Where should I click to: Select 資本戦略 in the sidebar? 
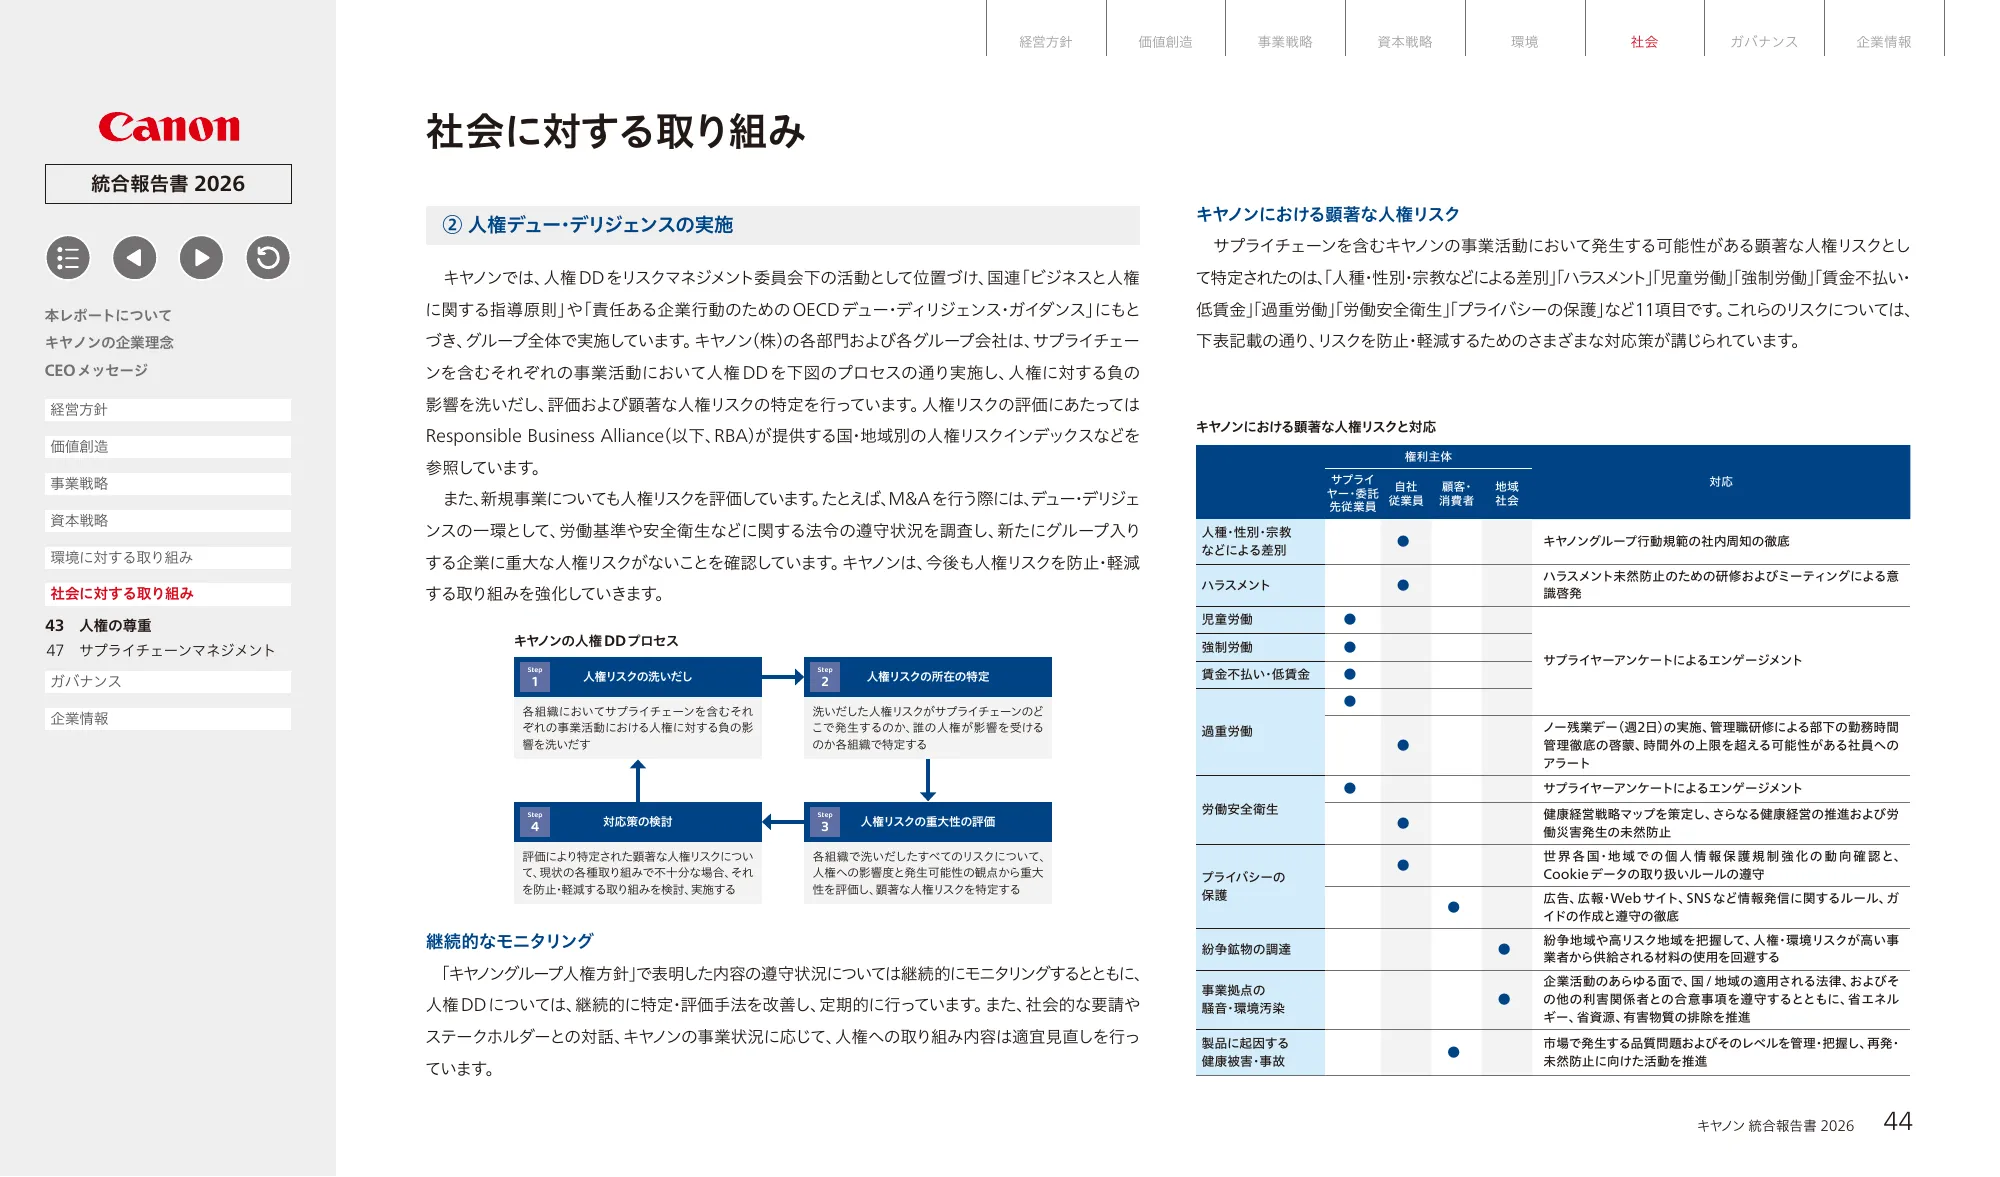coord(168,521)
